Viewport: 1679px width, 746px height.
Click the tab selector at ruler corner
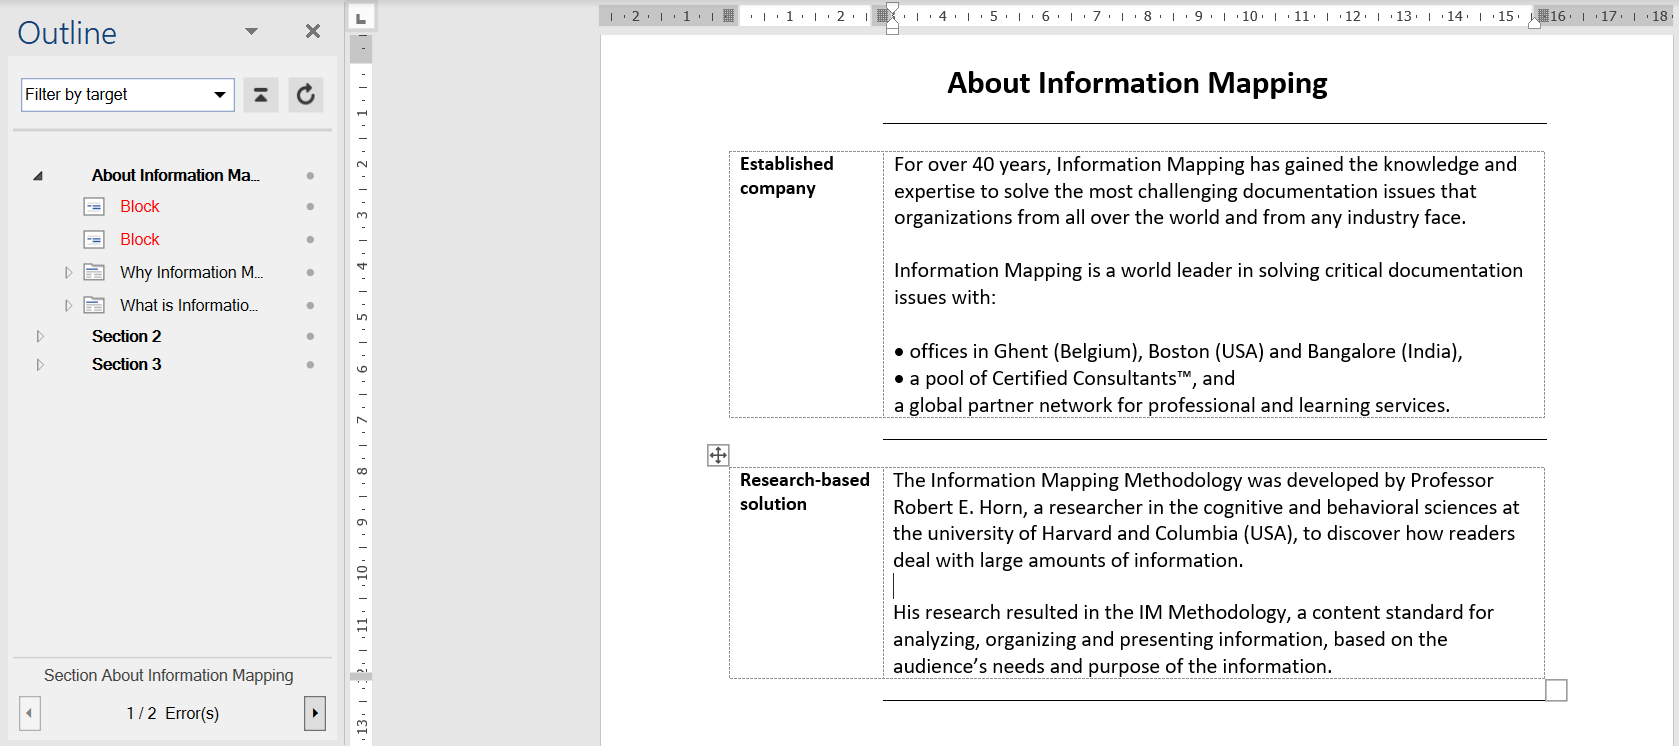(361, 17)
